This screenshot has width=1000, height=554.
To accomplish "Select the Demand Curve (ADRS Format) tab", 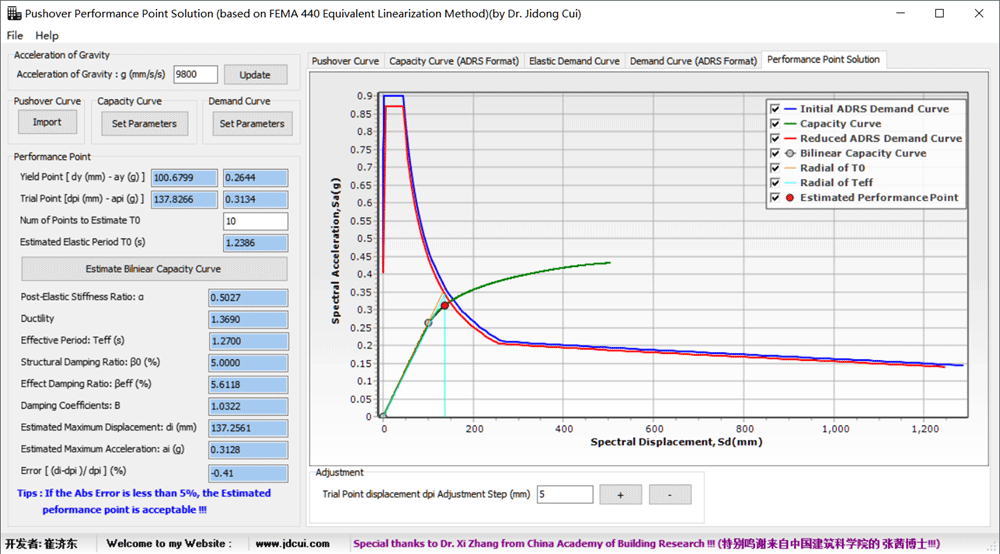I will click(693, 61).
